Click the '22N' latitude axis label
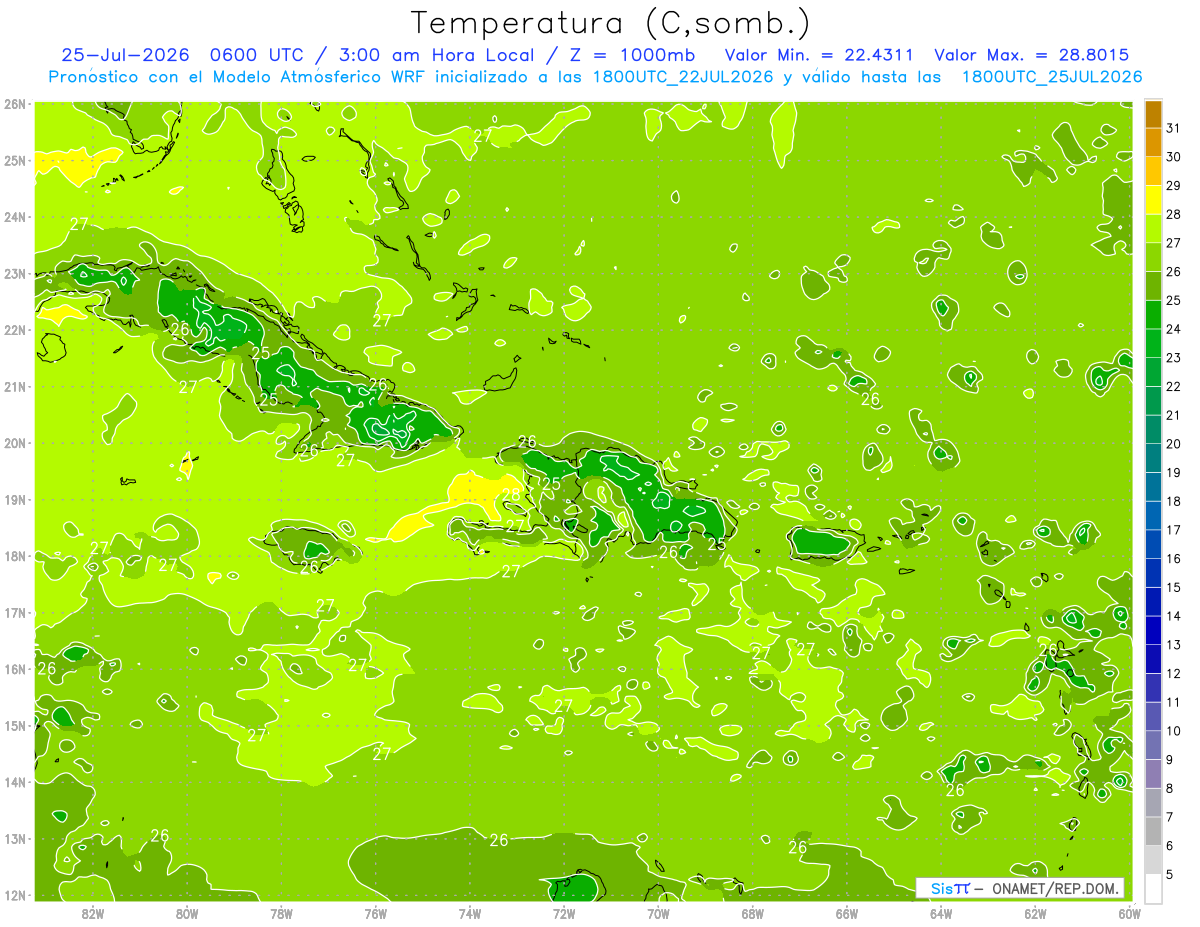The image size is (1200, 927). coord(15,330)
